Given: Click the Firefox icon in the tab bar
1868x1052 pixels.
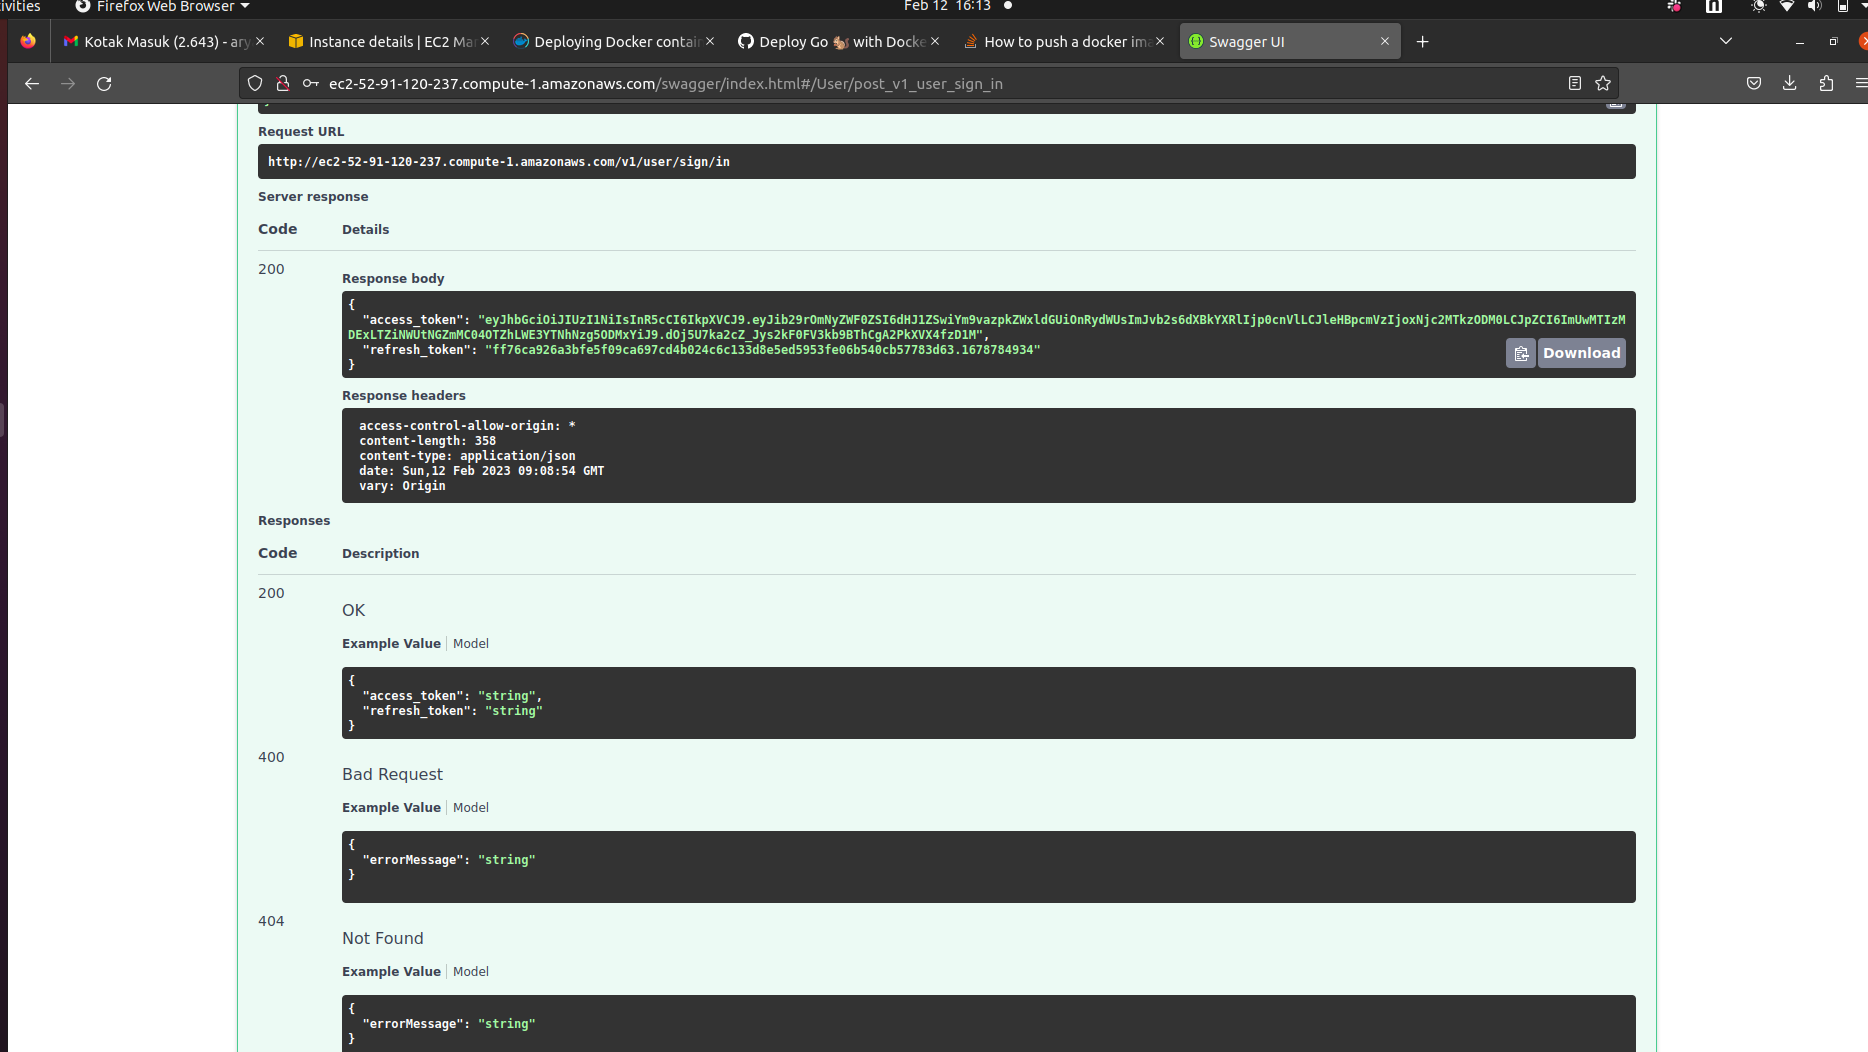Looking at the screenshot, I should click(x=28, y=42).
